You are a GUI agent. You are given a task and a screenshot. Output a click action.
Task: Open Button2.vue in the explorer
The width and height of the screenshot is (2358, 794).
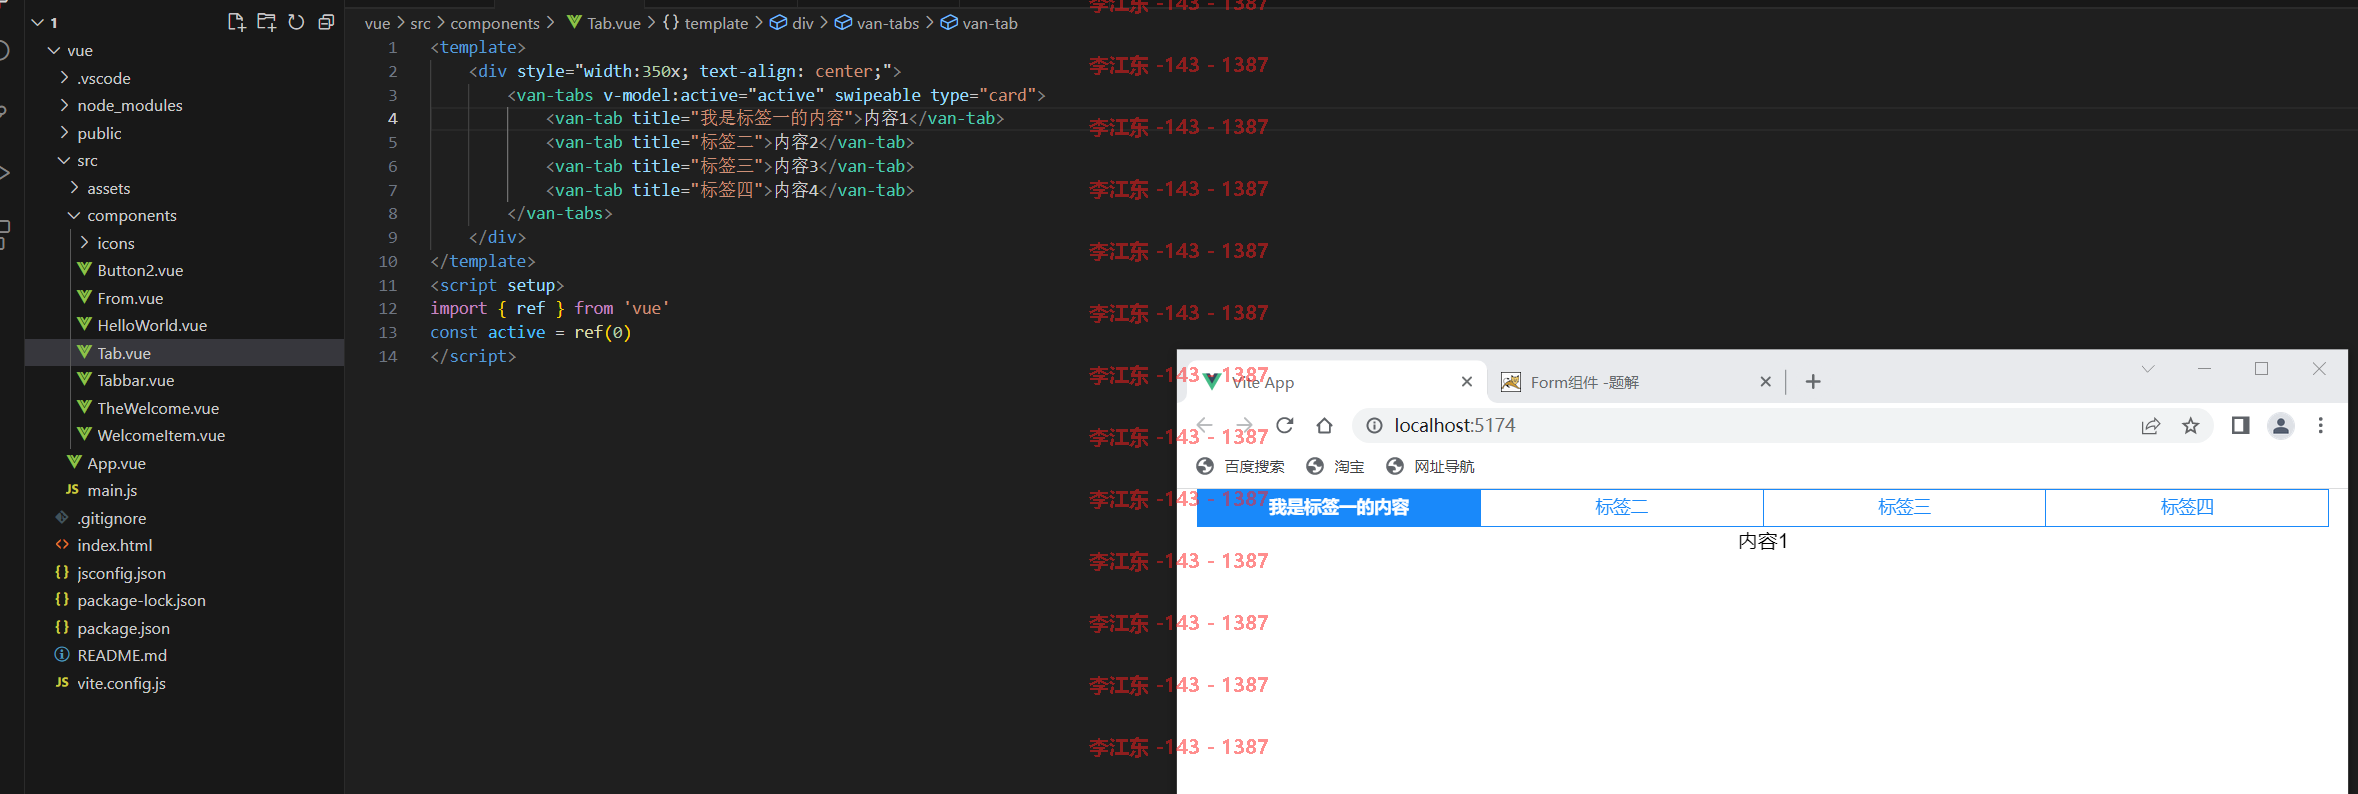coord(140,270)
